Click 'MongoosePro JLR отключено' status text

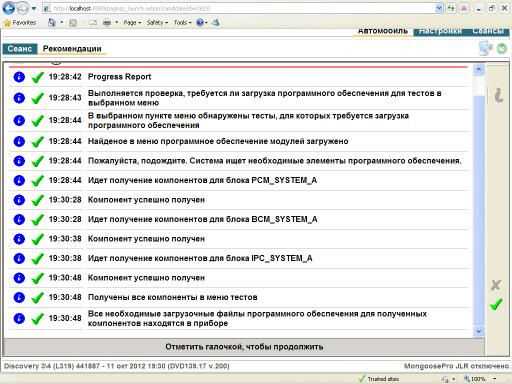click(457, 366)
